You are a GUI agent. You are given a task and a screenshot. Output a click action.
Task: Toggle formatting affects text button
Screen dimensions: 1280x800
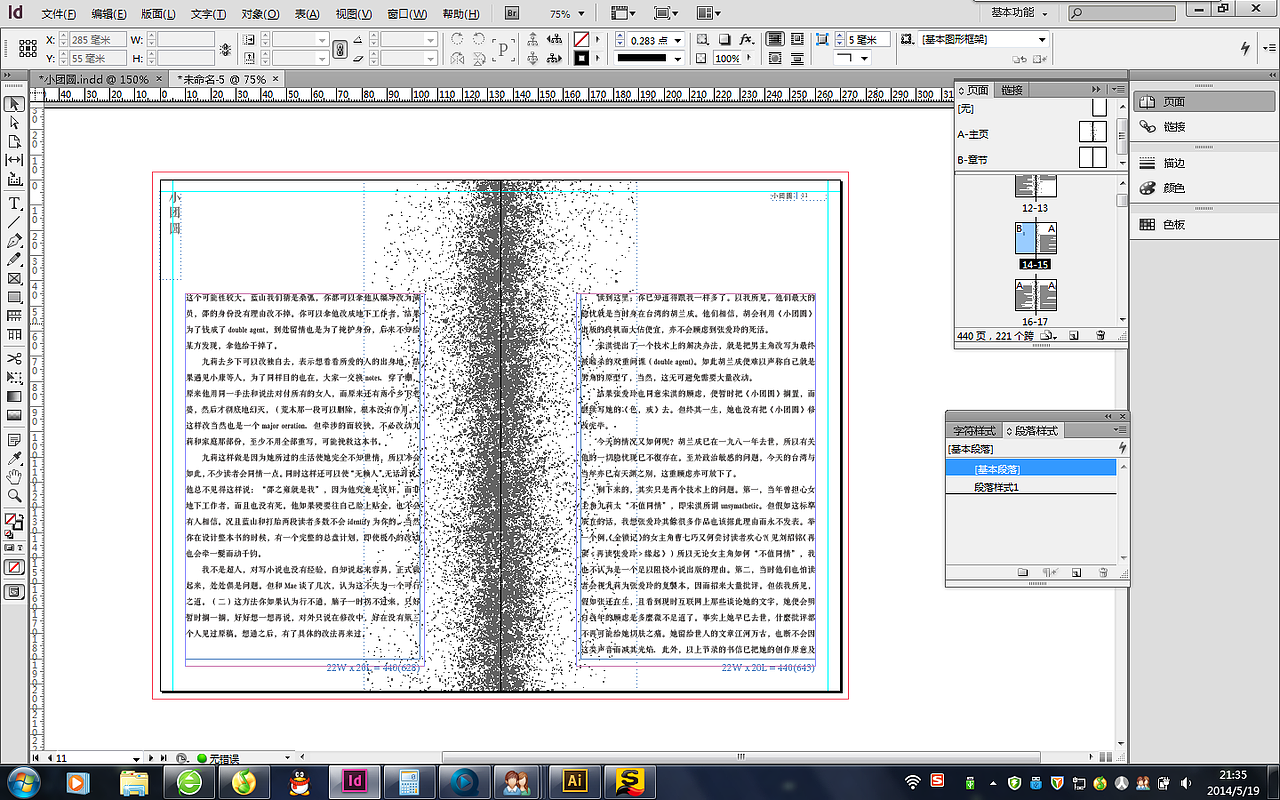[x=21, y=547]
